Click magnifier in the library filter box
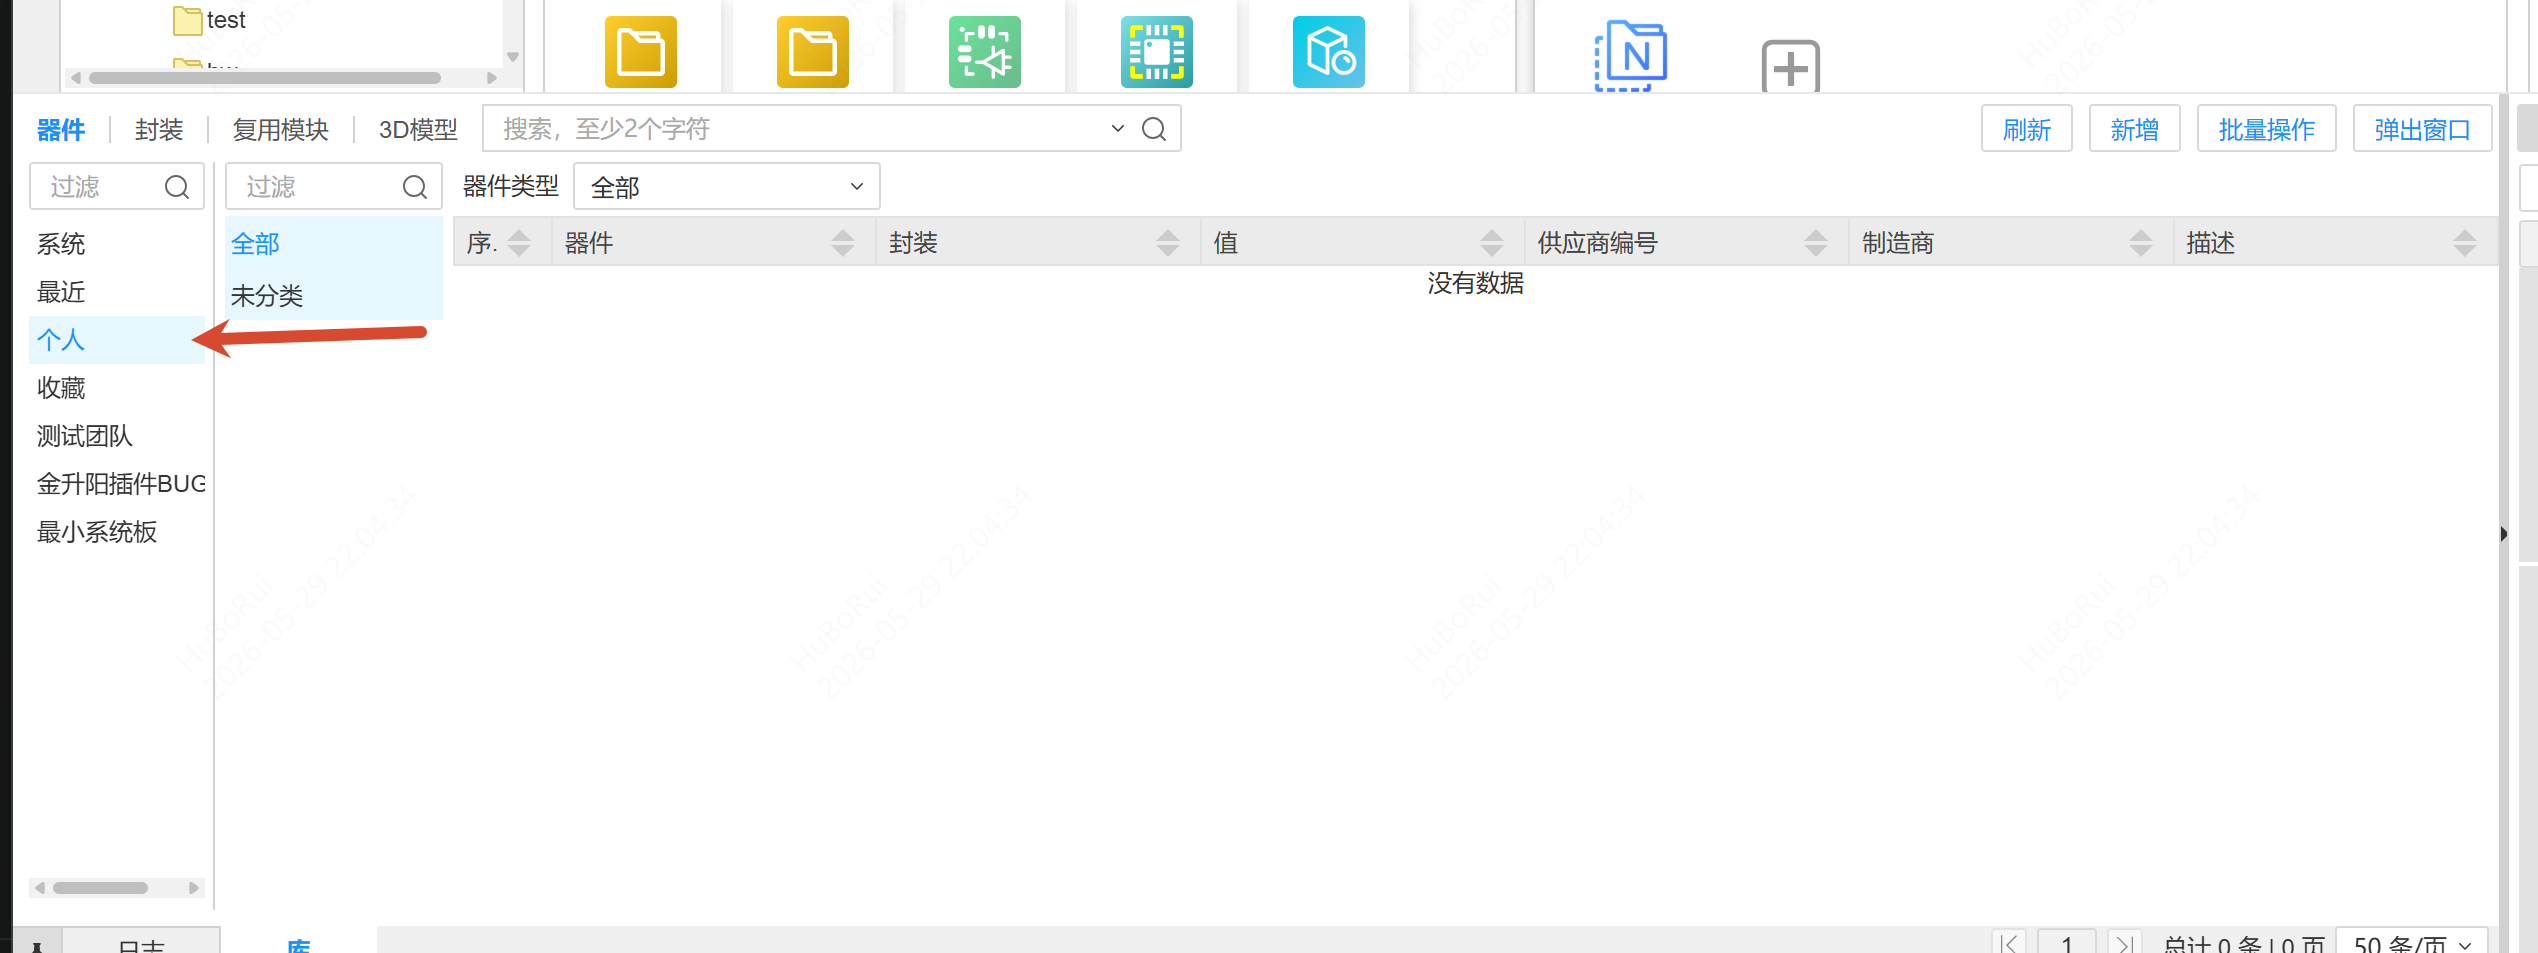Image resolution: width=2538 pixels, height=953 pixels. point(177,187)
